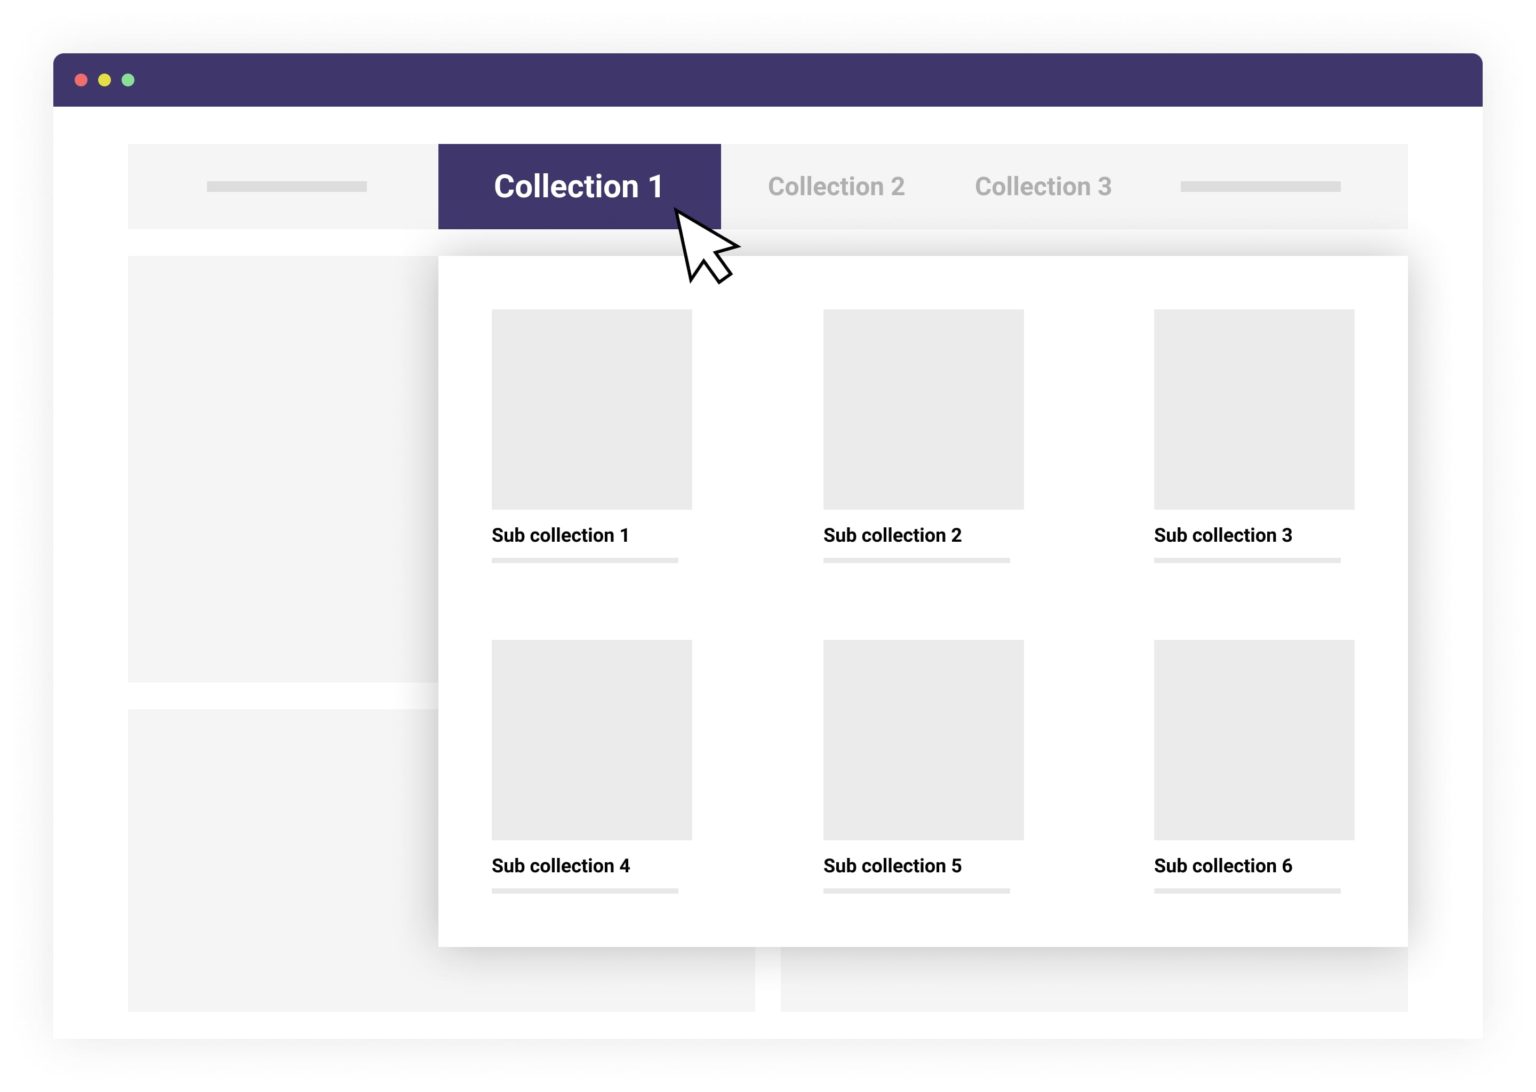Click the red window control dot

pos(81,80)
